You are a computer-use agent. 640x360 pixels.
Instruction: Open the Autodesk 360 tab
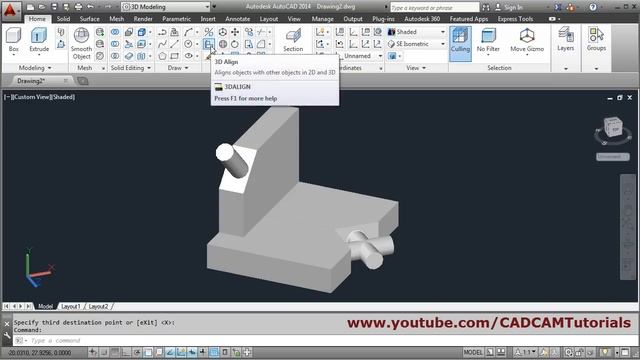coord(422,19)
